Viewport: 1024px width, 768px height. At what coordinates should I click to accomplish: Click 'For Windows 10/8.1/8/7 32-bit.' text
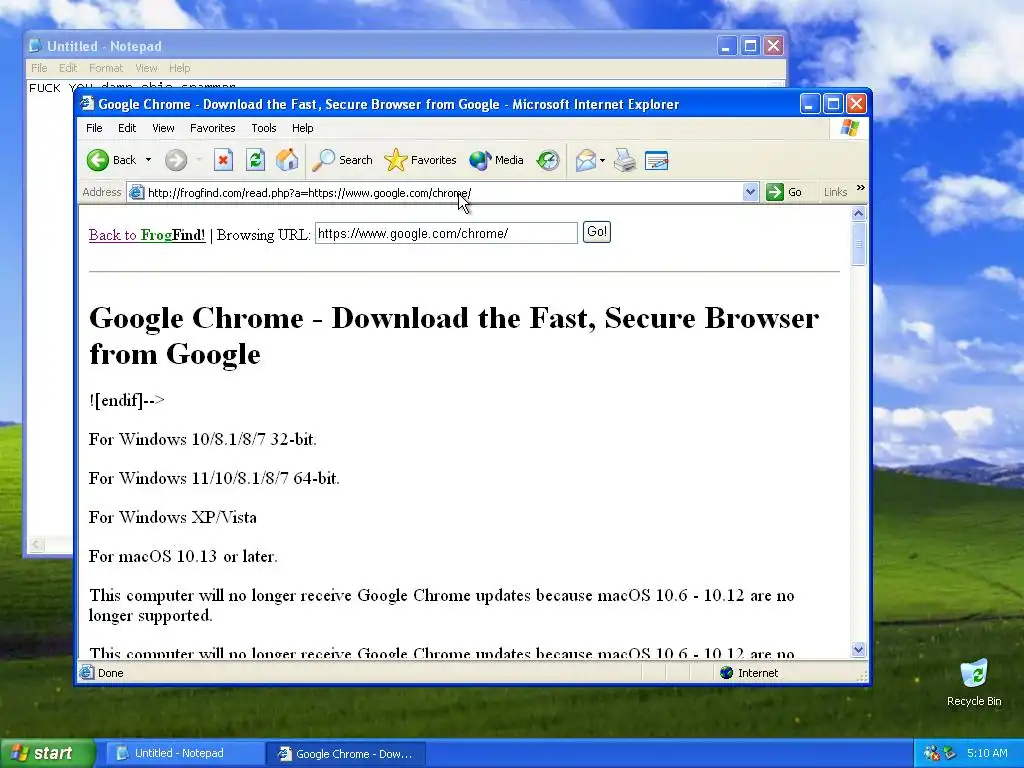(202, 439)
